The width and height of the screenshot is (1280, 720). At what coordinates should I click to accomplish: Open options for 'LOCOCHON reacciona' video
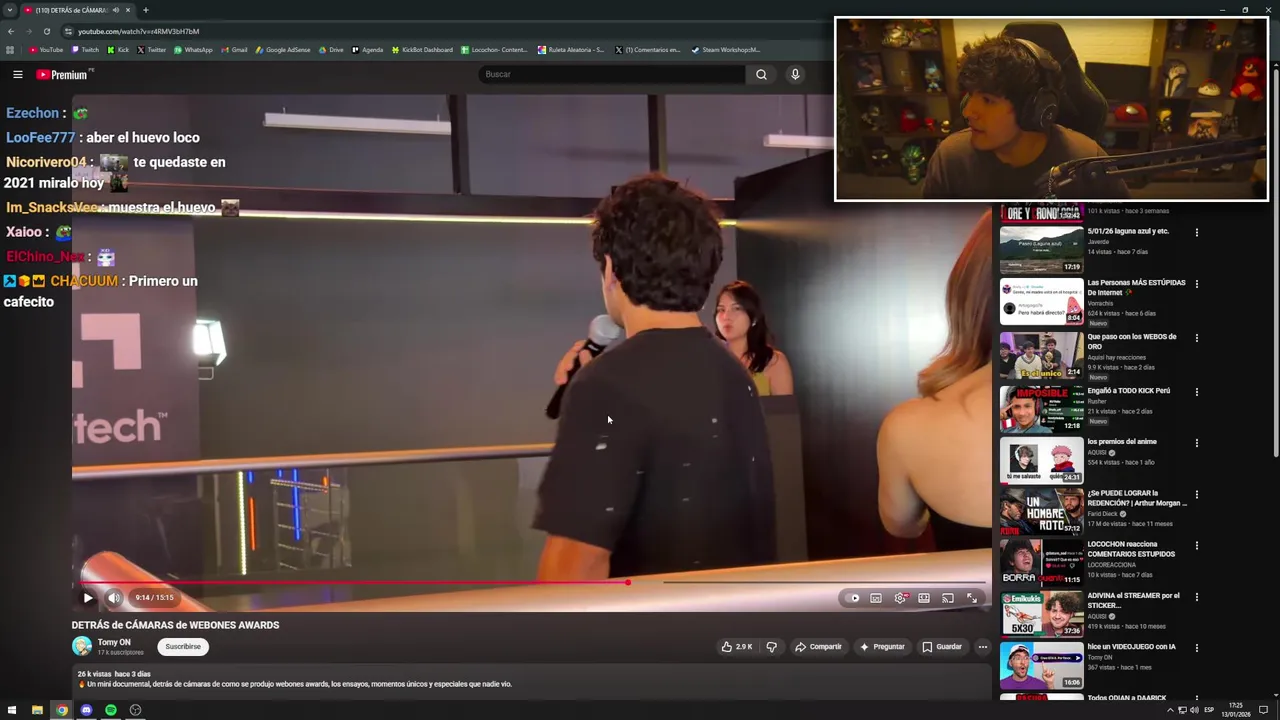[x=1196, y=546]
